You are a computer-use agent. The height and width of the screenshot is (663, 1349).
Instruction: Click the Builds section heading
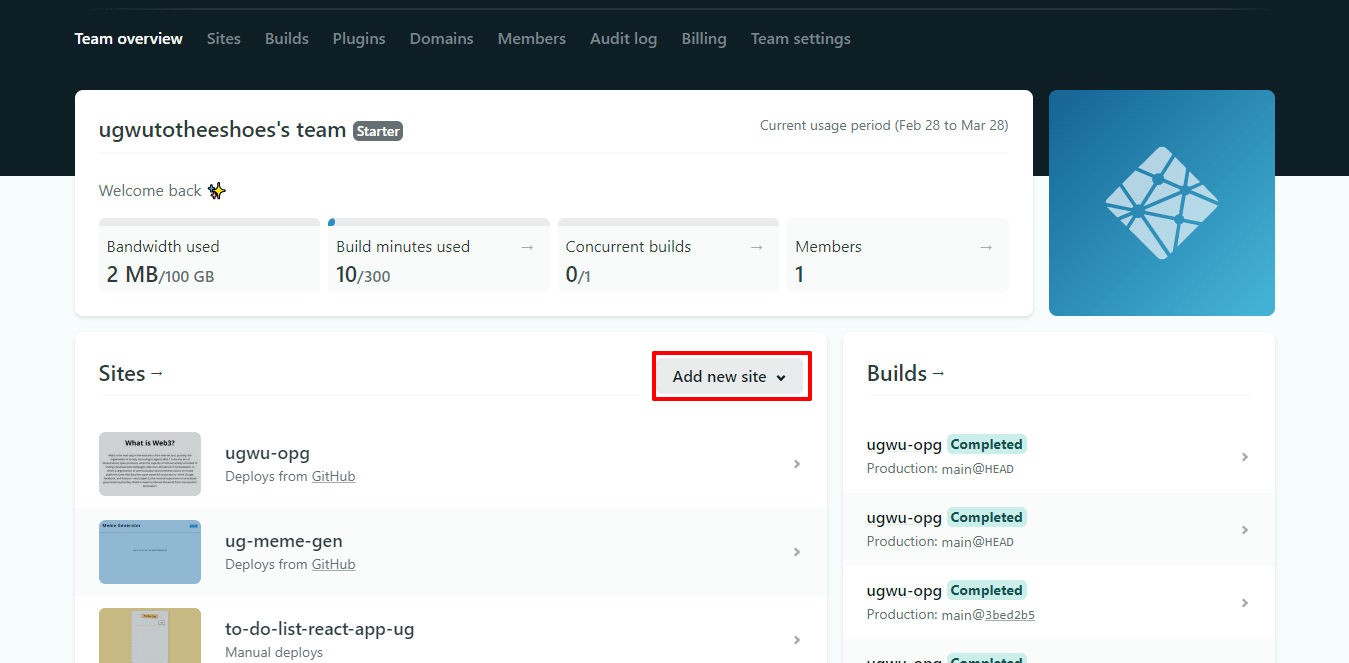click(897, 373)
